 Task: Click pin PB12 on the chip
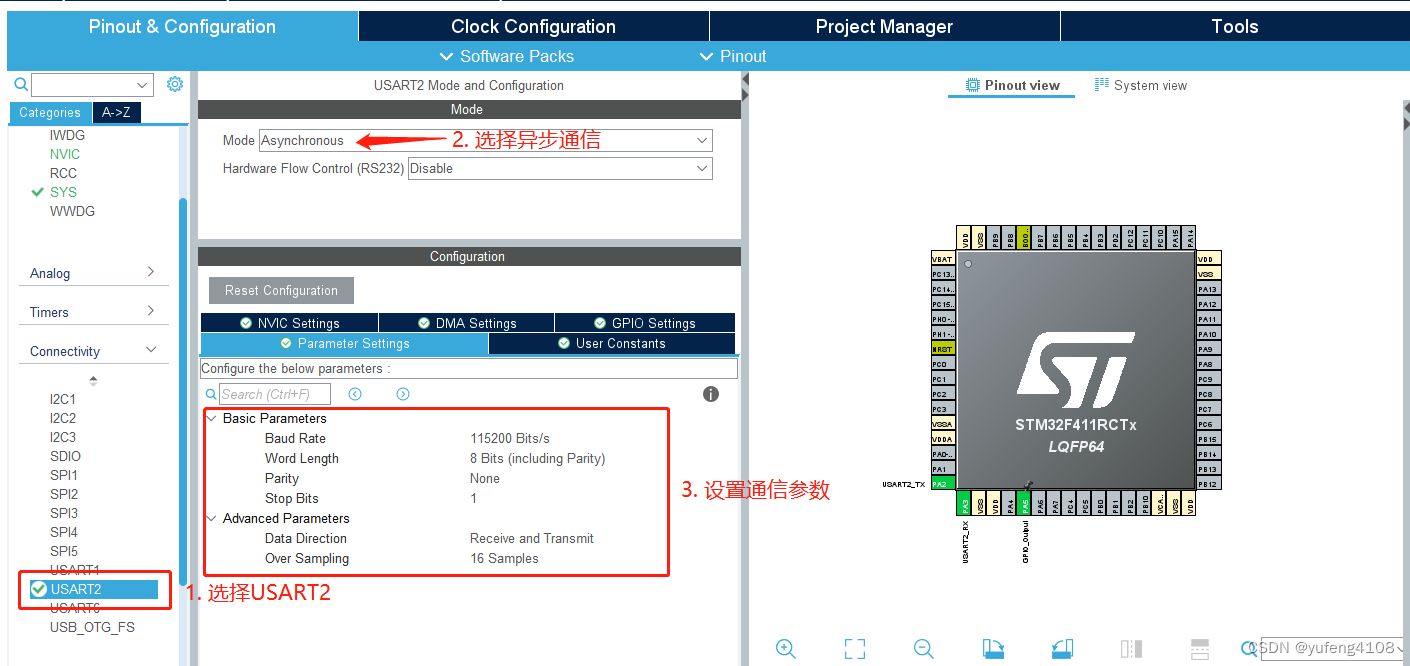pyautogui.click(x=1208, y=484)
